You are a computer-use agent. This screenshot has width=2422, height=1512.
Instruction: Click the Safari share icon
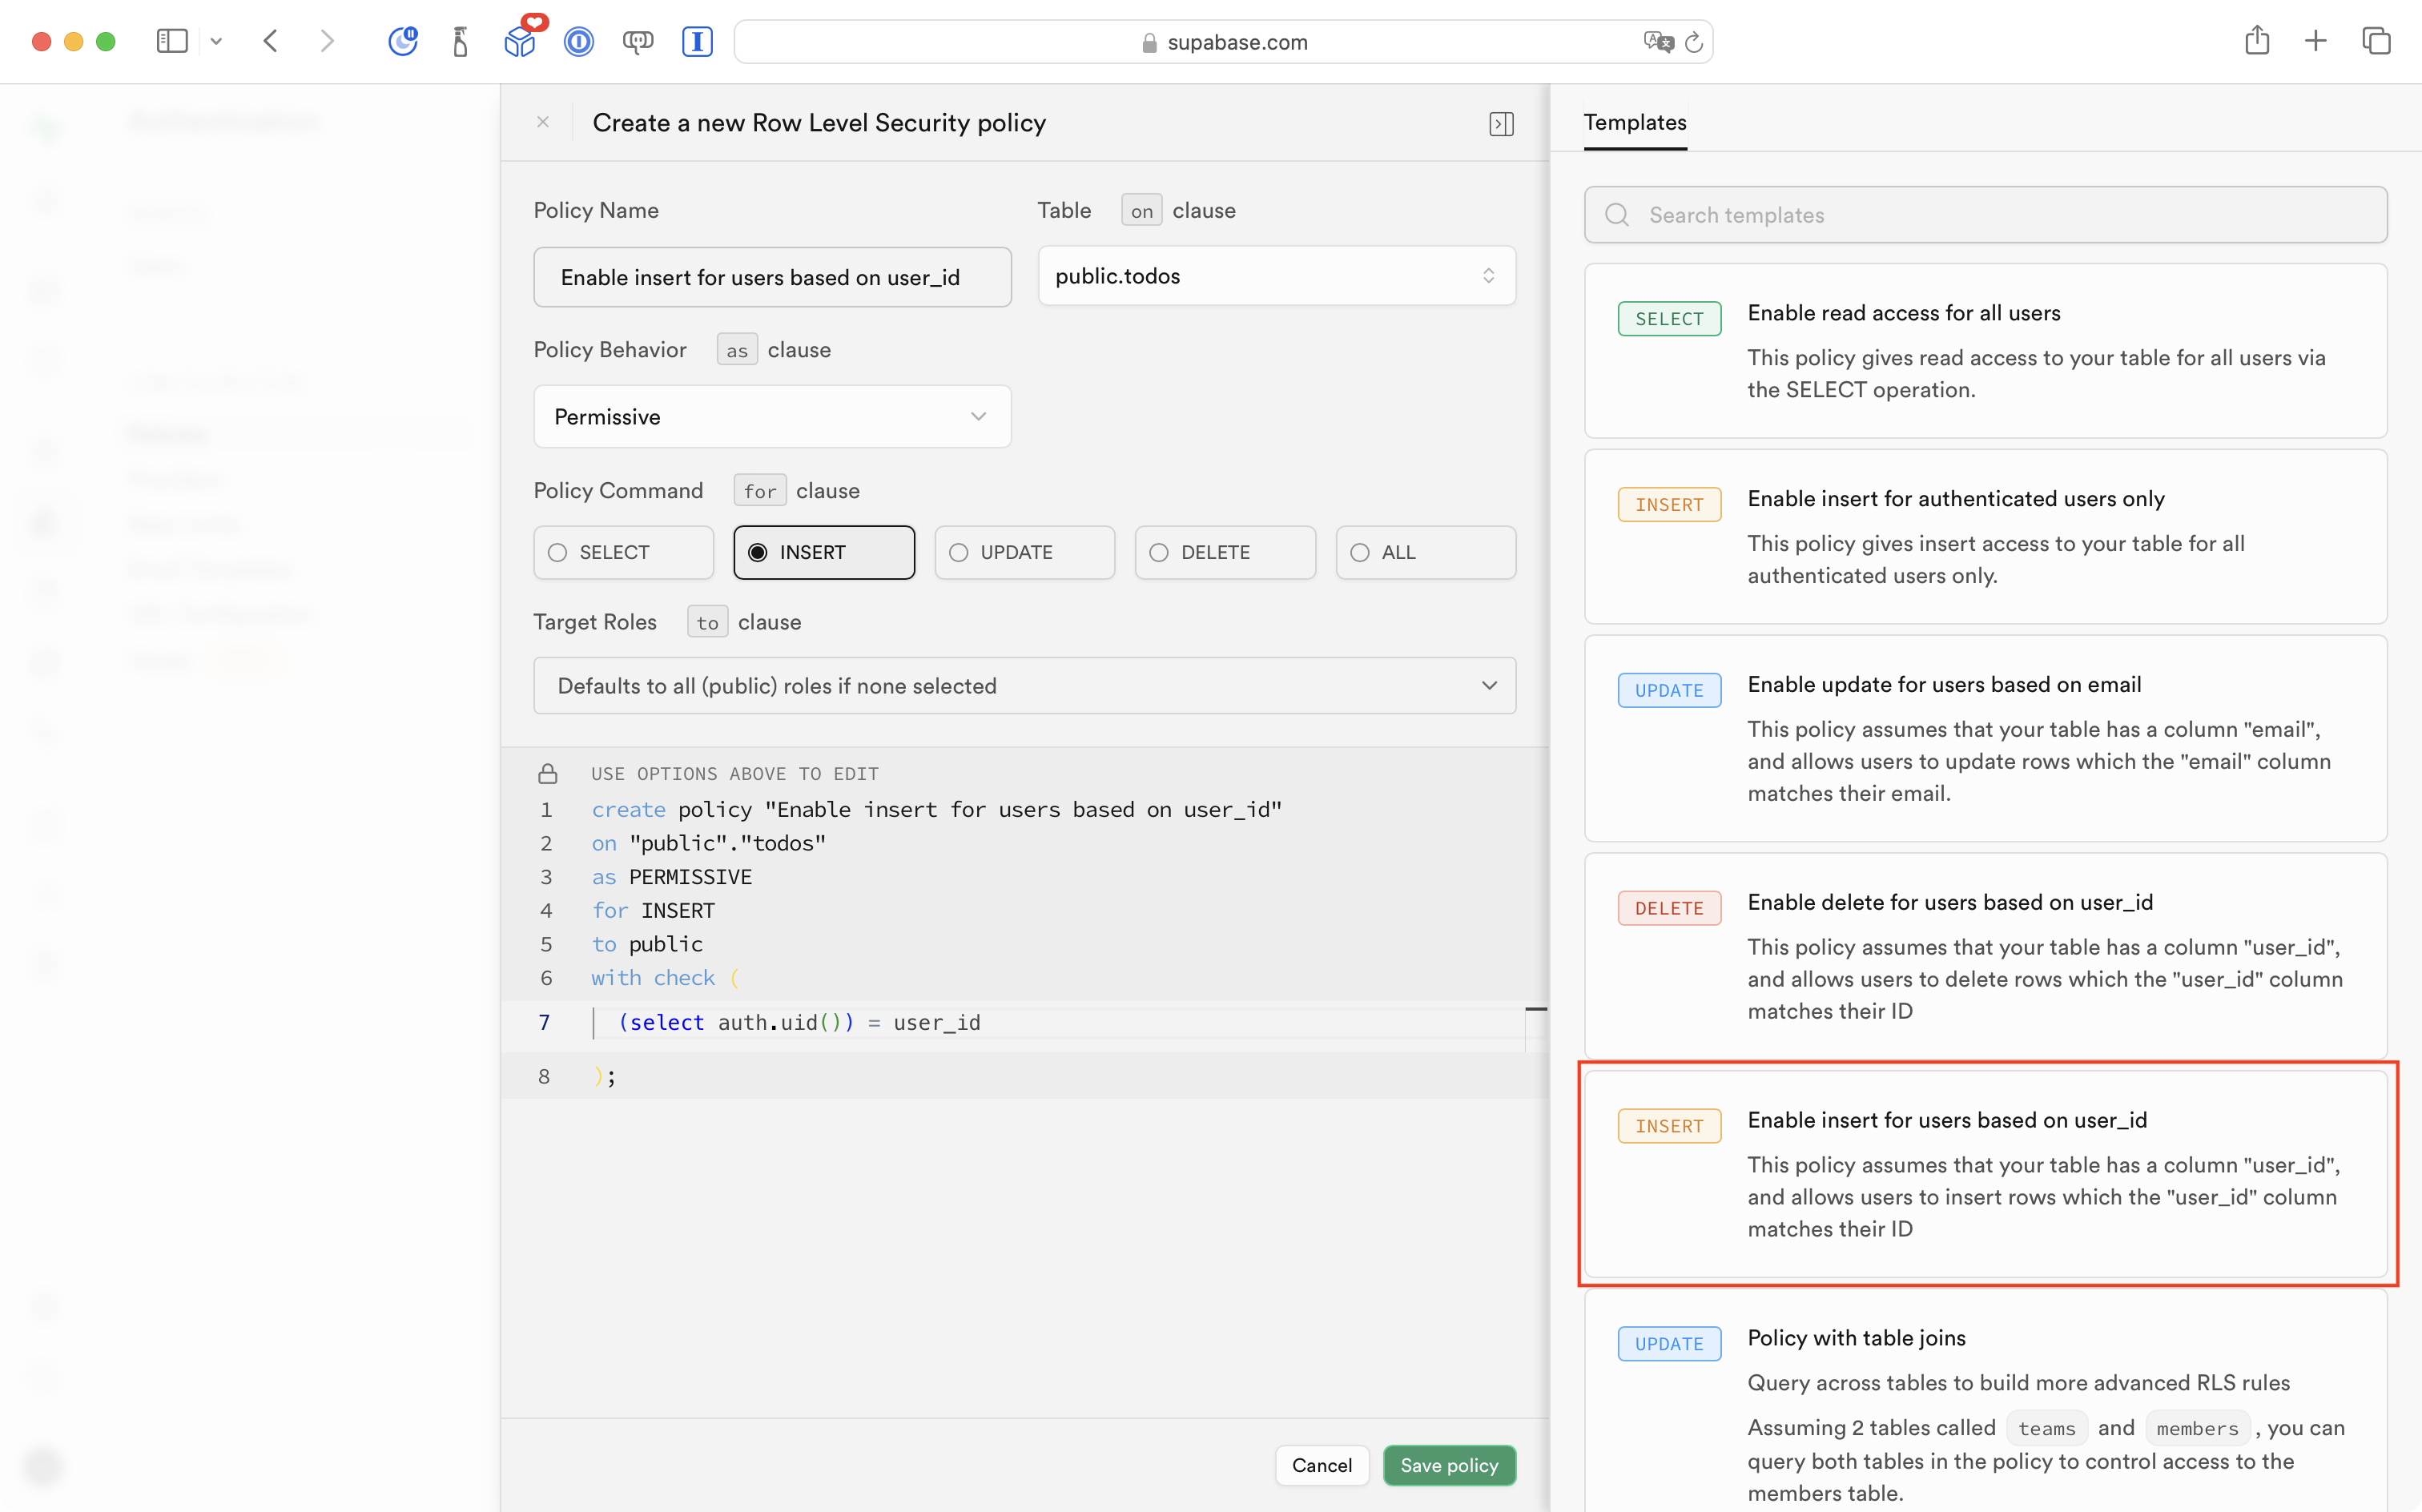click(x=2256, y=41)
